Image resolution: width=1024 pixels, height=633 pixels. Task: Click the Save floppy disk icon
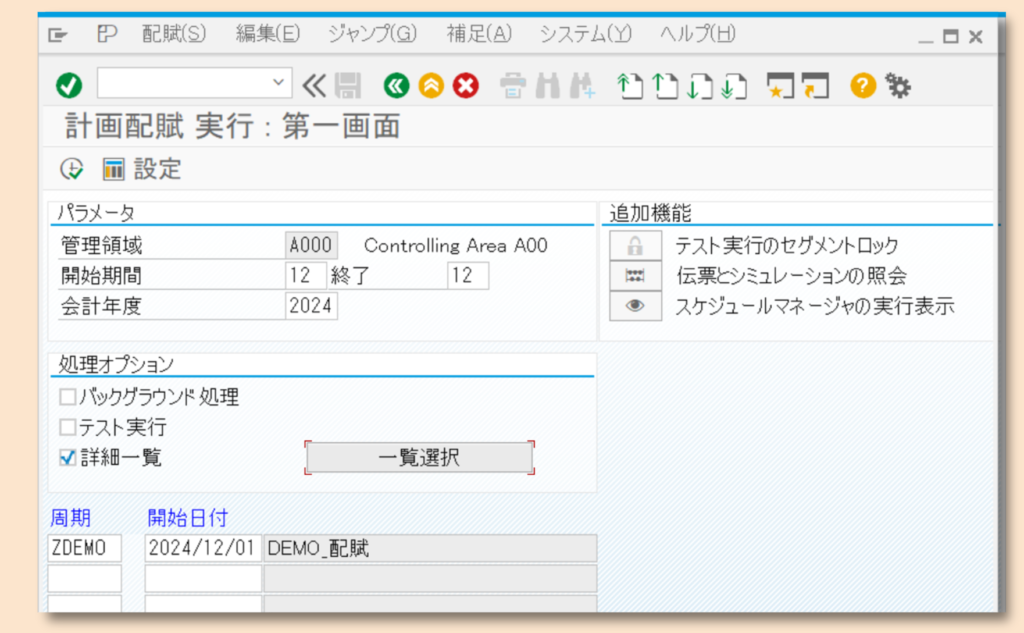(348, 86)
